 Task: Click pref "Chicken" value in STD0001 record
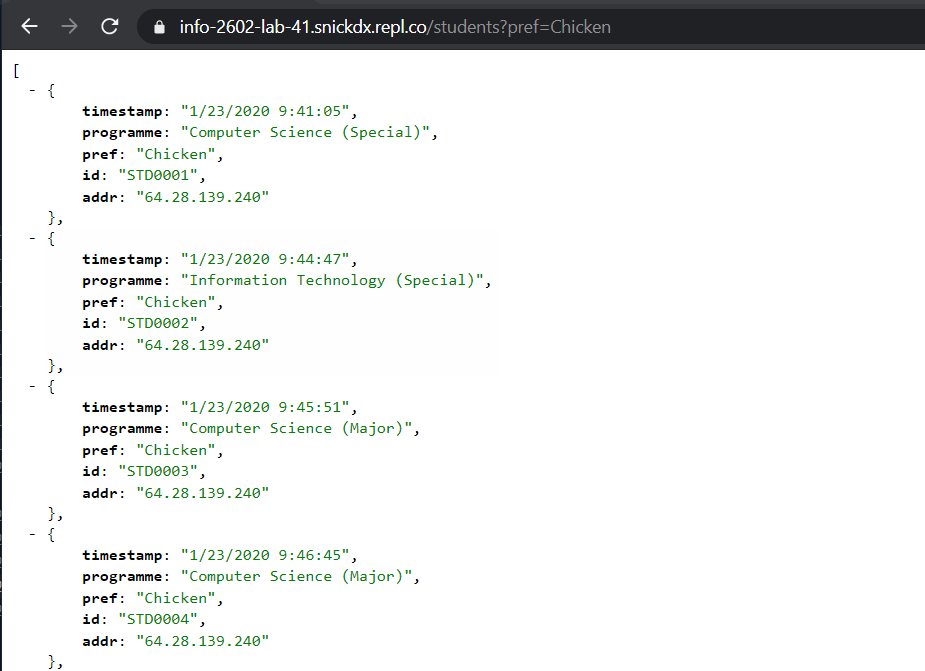pos(176,154)
